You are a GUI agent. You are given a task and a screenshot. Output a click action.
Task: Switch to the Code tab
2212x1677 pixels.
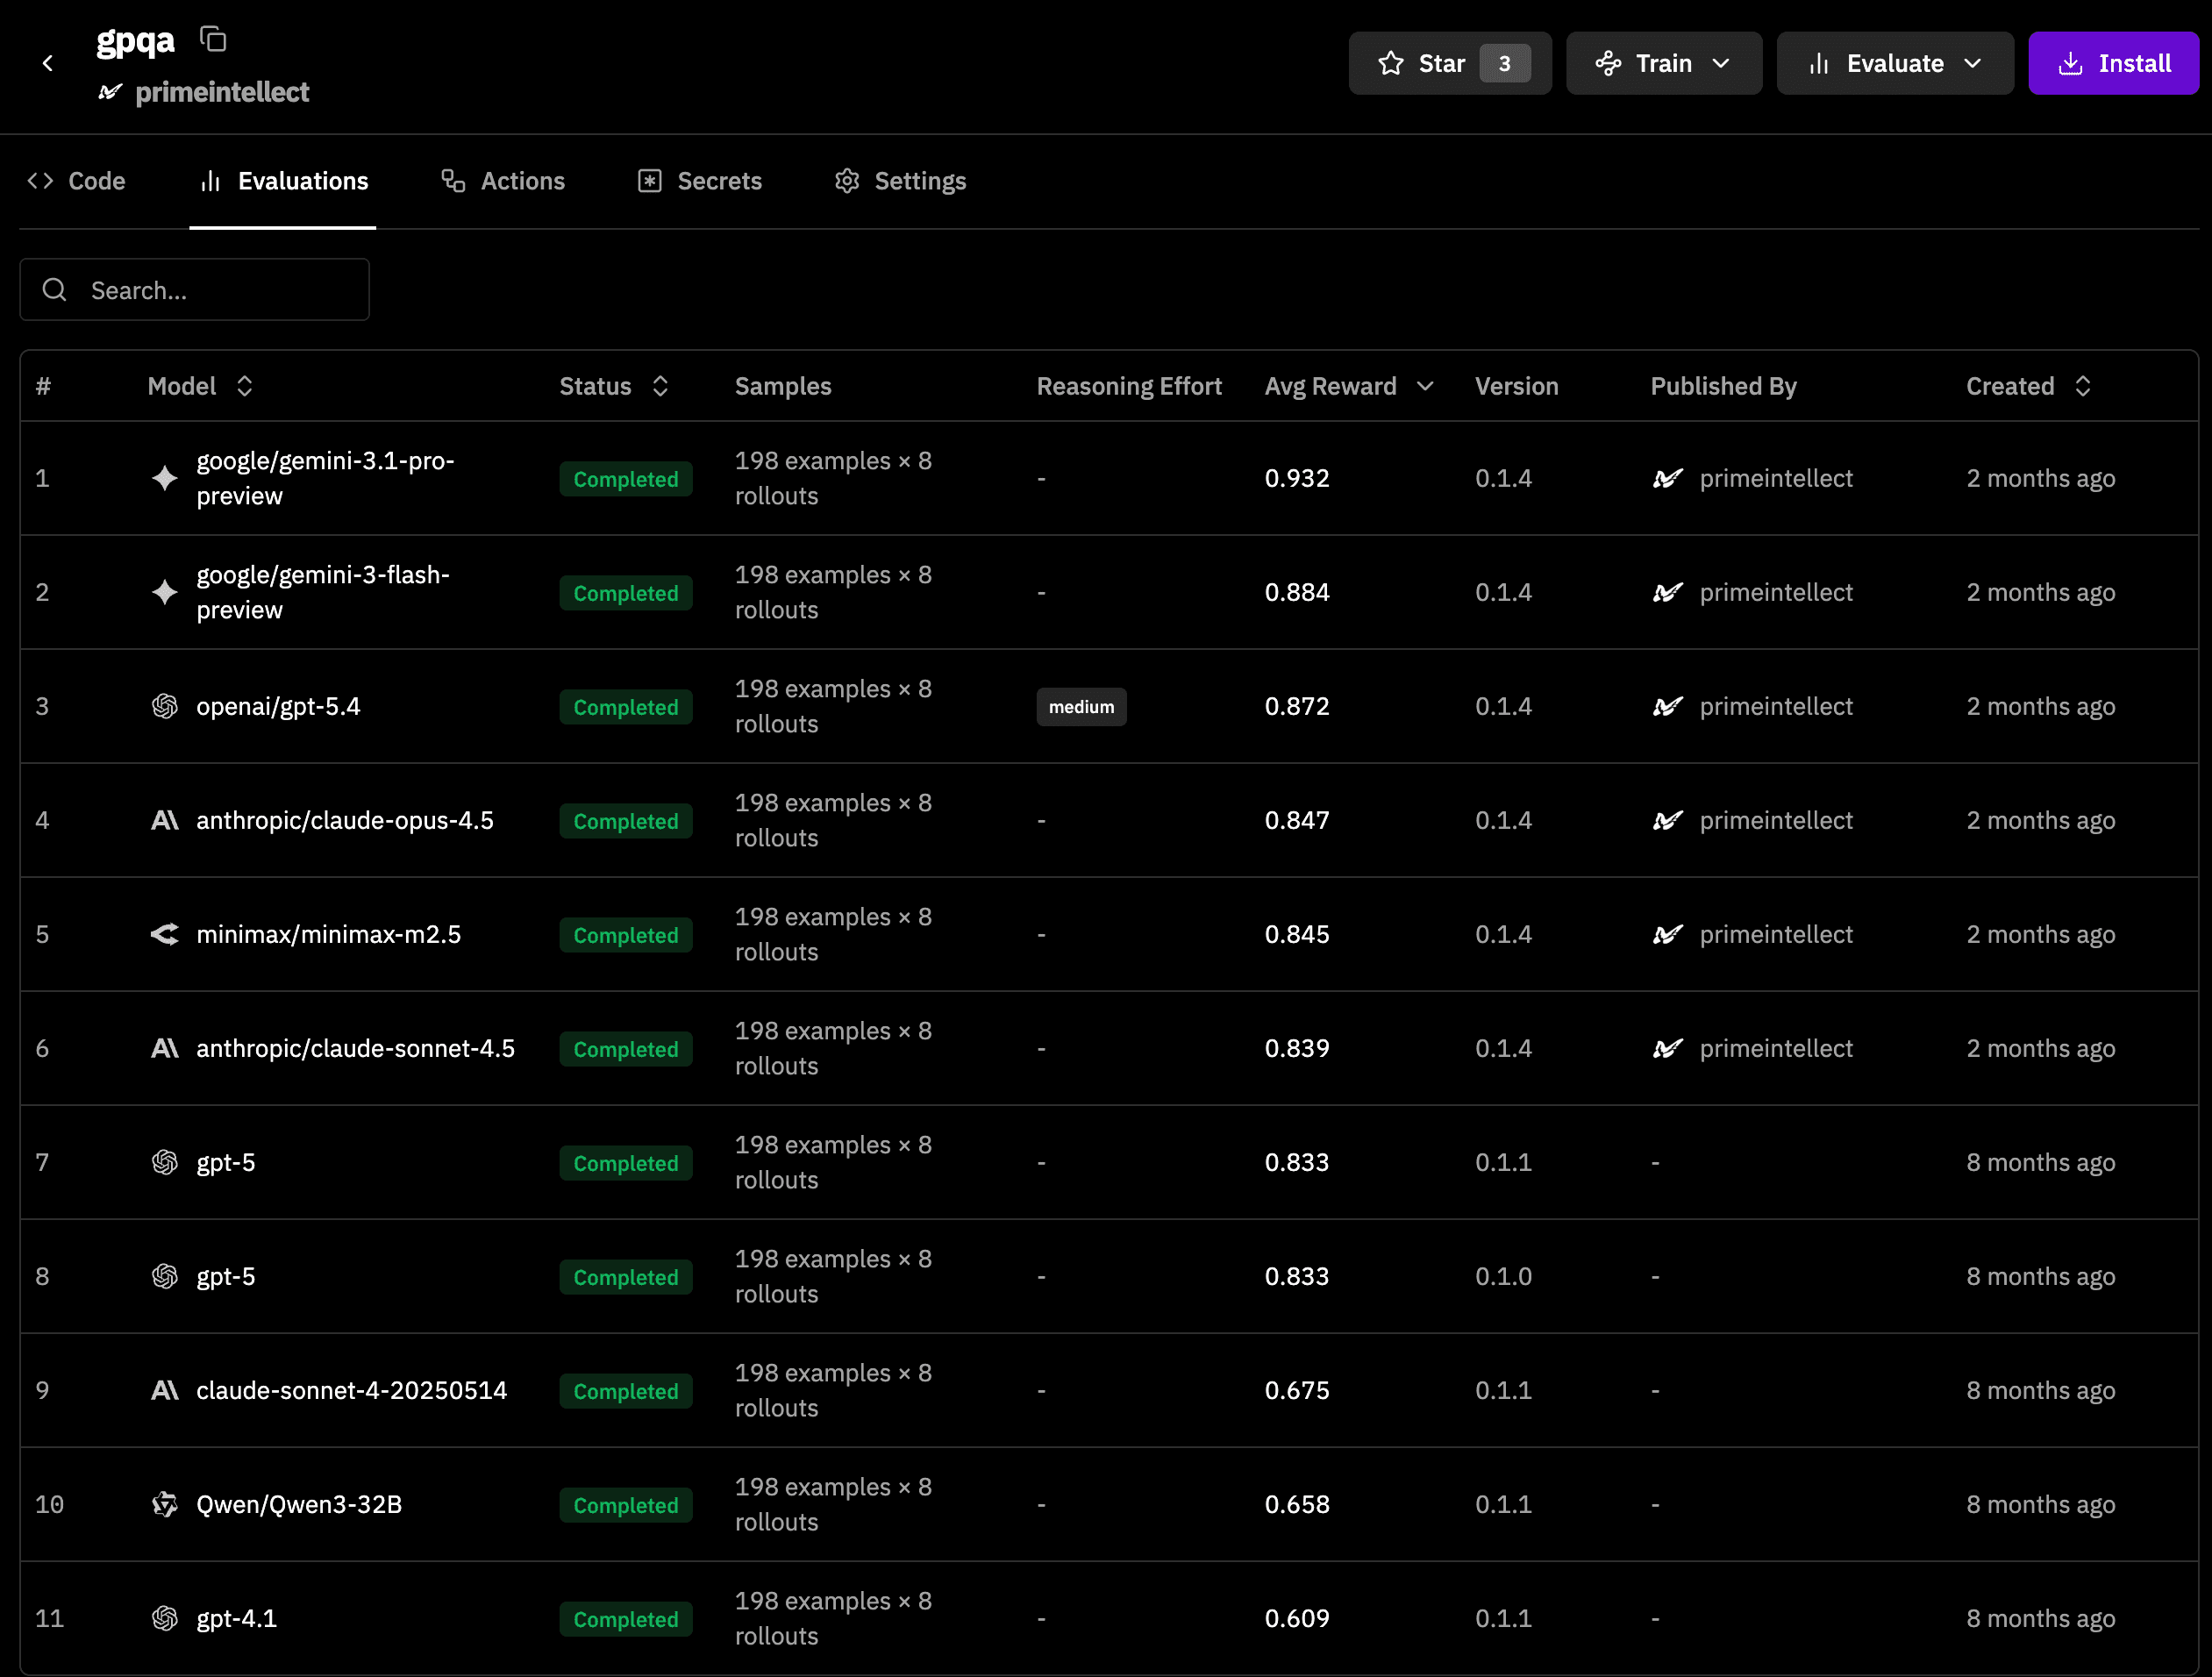[x=77, y=181]
